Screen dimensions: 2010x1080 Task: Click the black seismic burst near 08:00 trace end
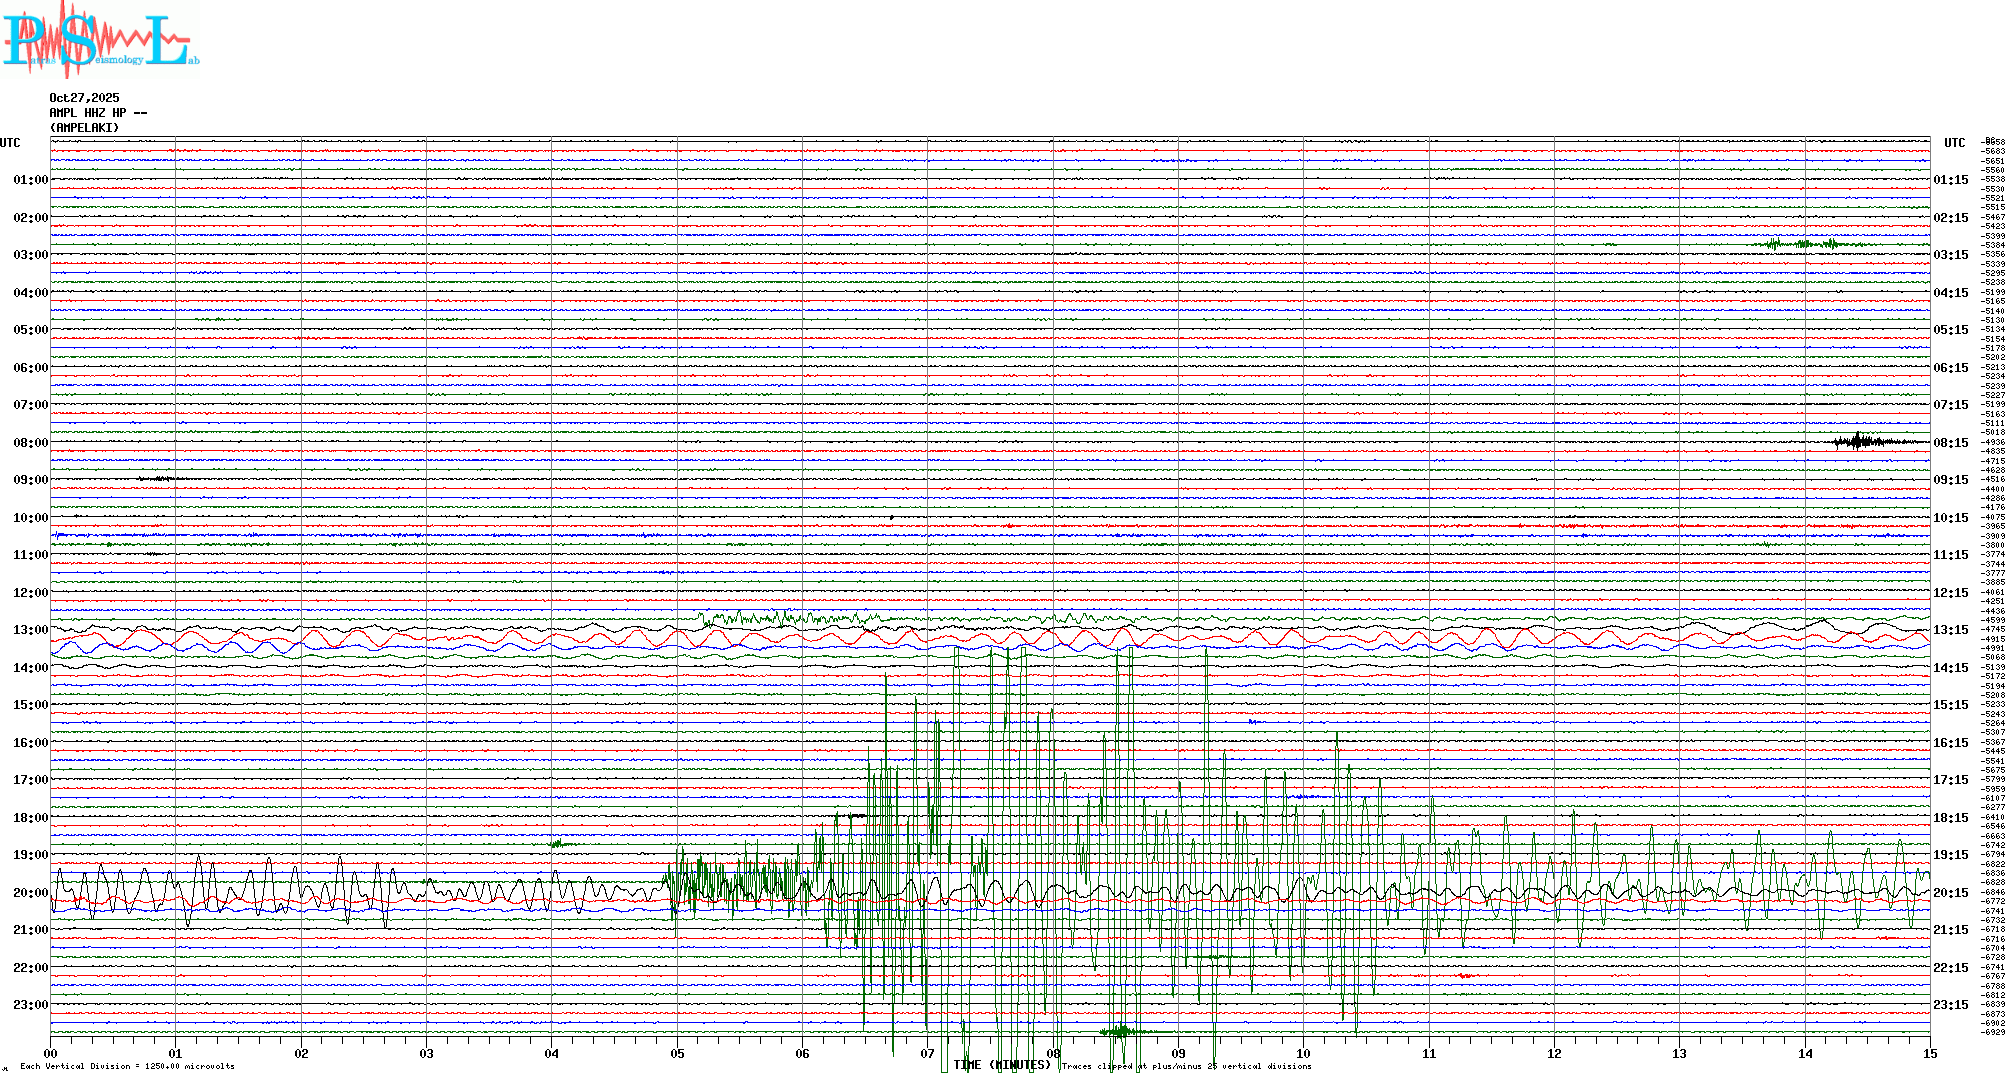point(1858,441)
